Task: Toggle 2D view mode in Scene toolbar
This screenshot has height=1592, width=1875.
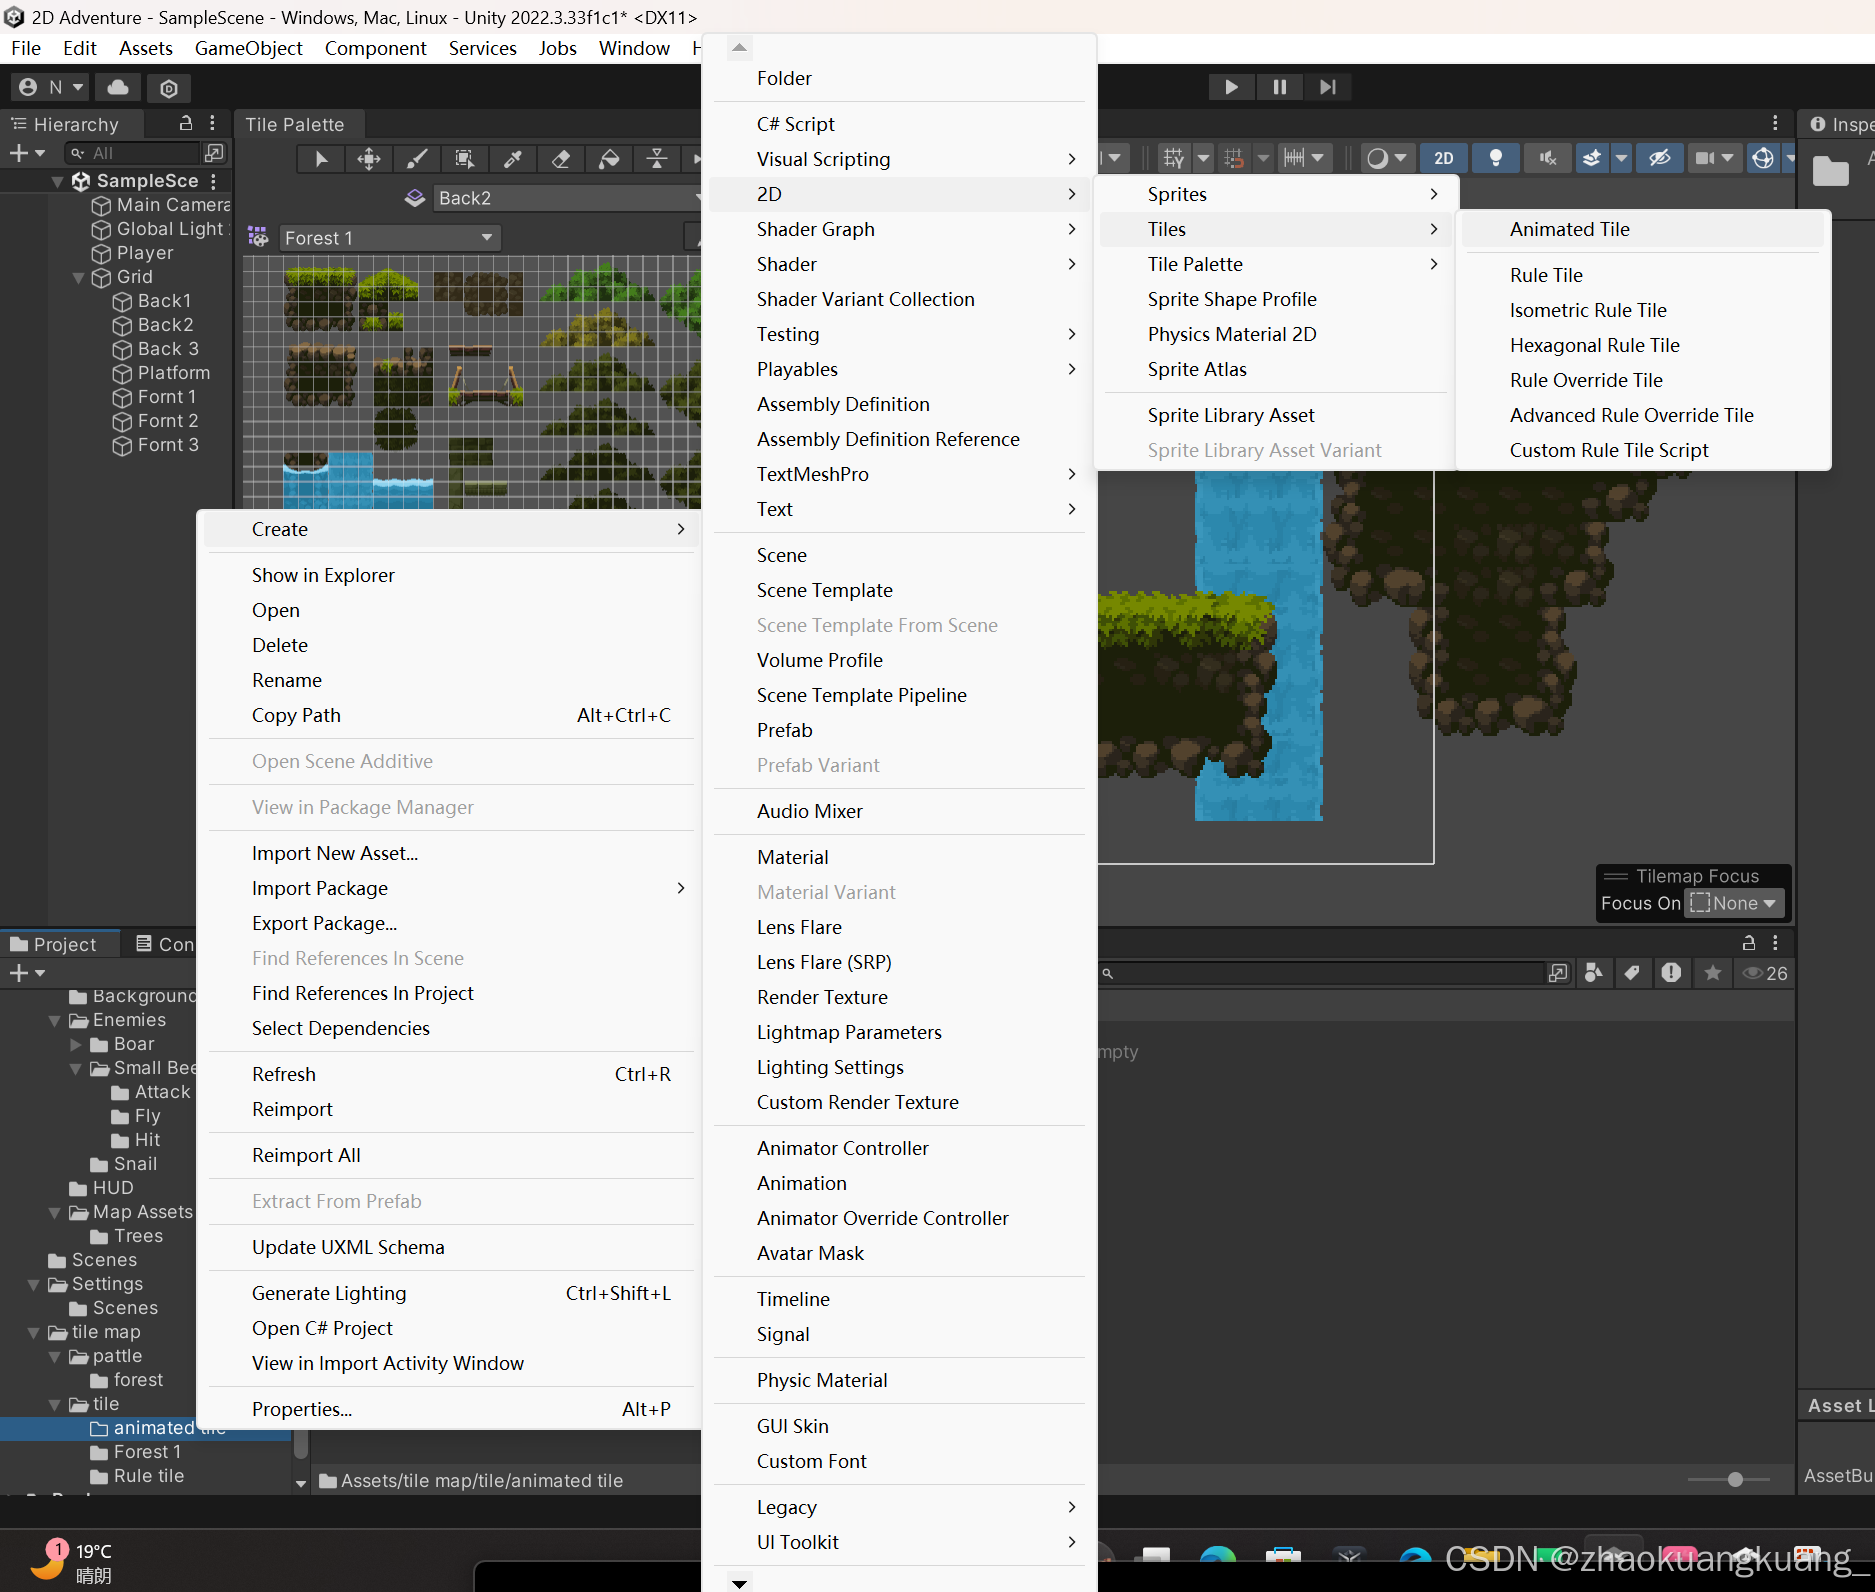Action: point(1443,157)
